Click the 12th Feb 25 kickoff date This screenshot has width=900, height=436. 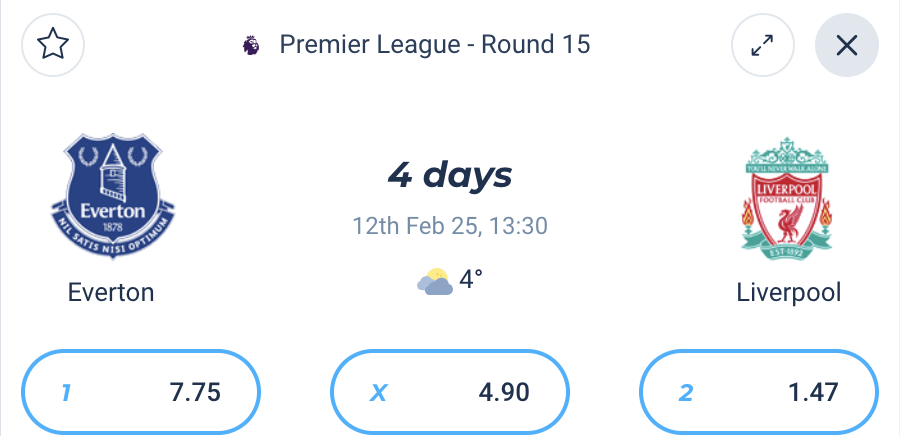click(450, 226)
